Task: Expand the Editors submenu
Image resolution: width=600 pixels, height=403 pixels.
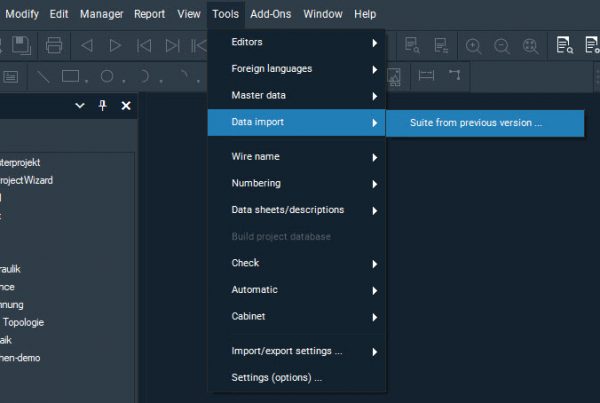Action: tap(296, 43)
